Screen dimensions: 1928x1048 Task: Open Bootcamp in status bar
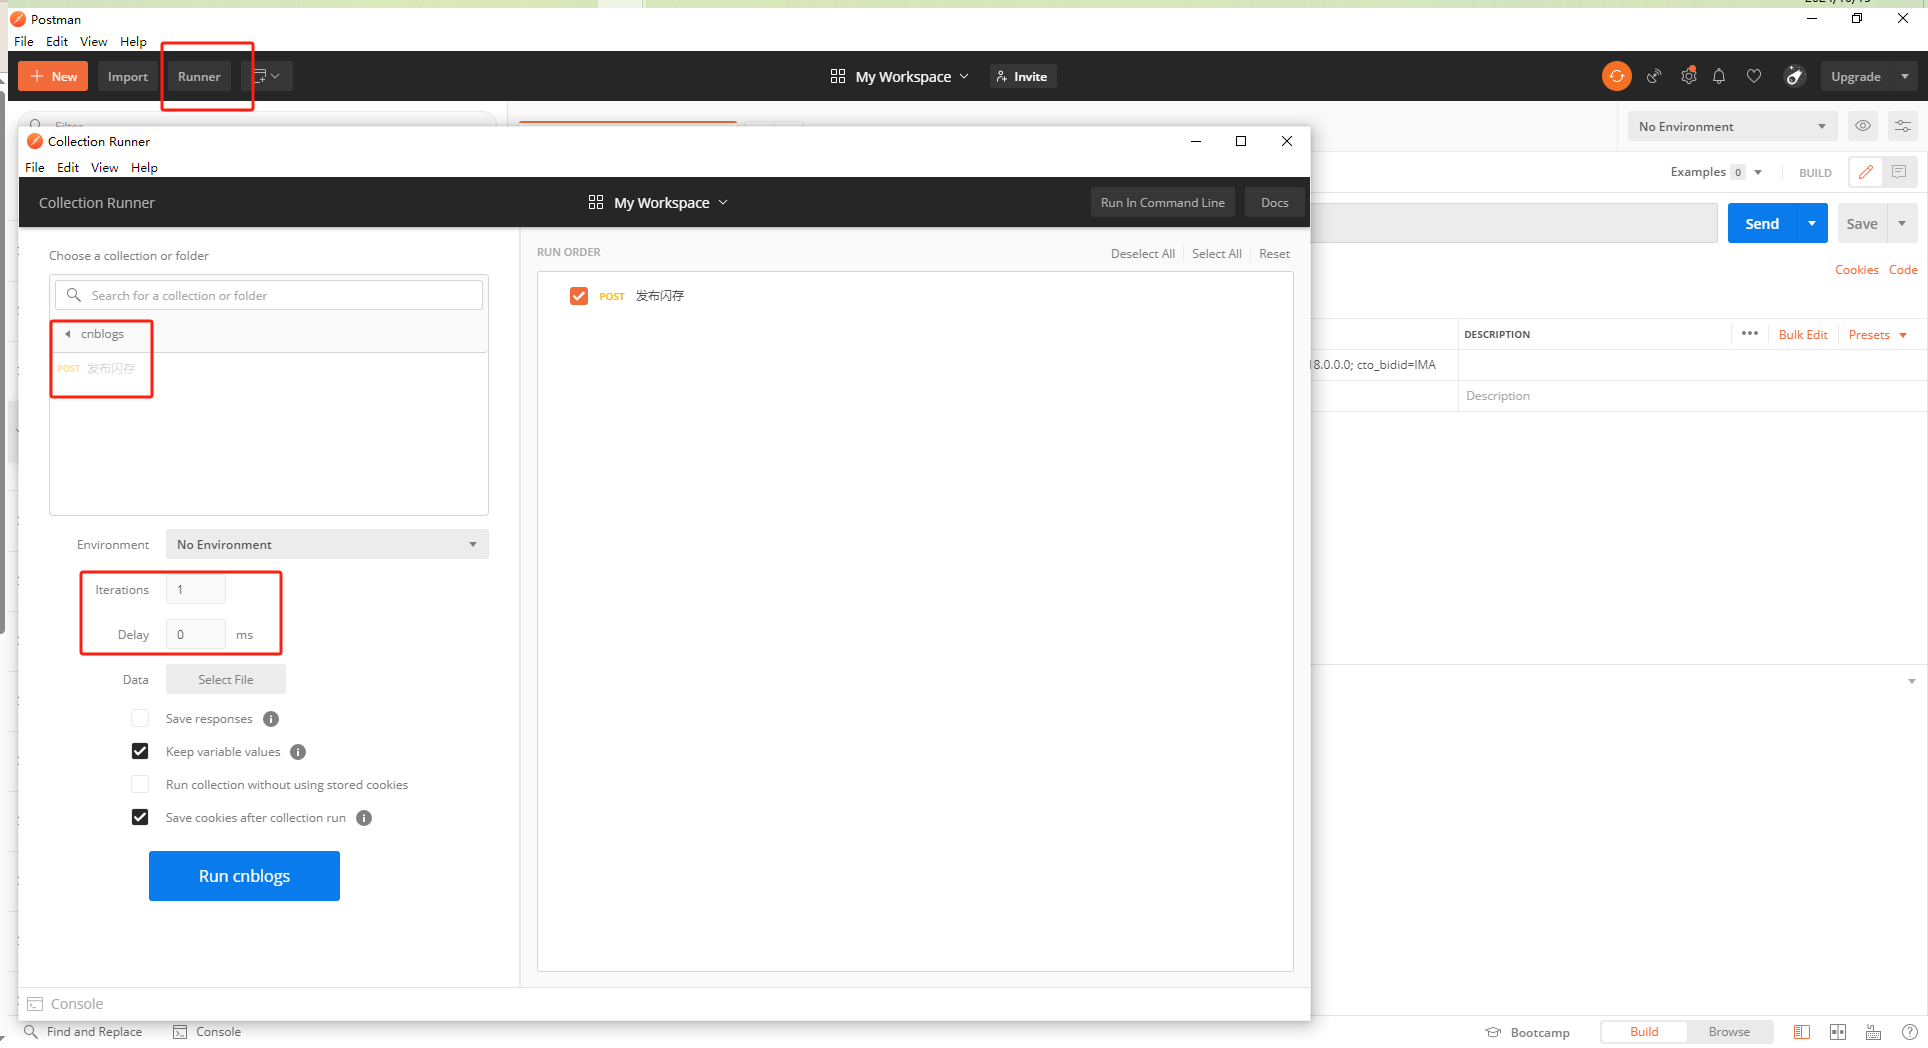click(1527, 1032)
